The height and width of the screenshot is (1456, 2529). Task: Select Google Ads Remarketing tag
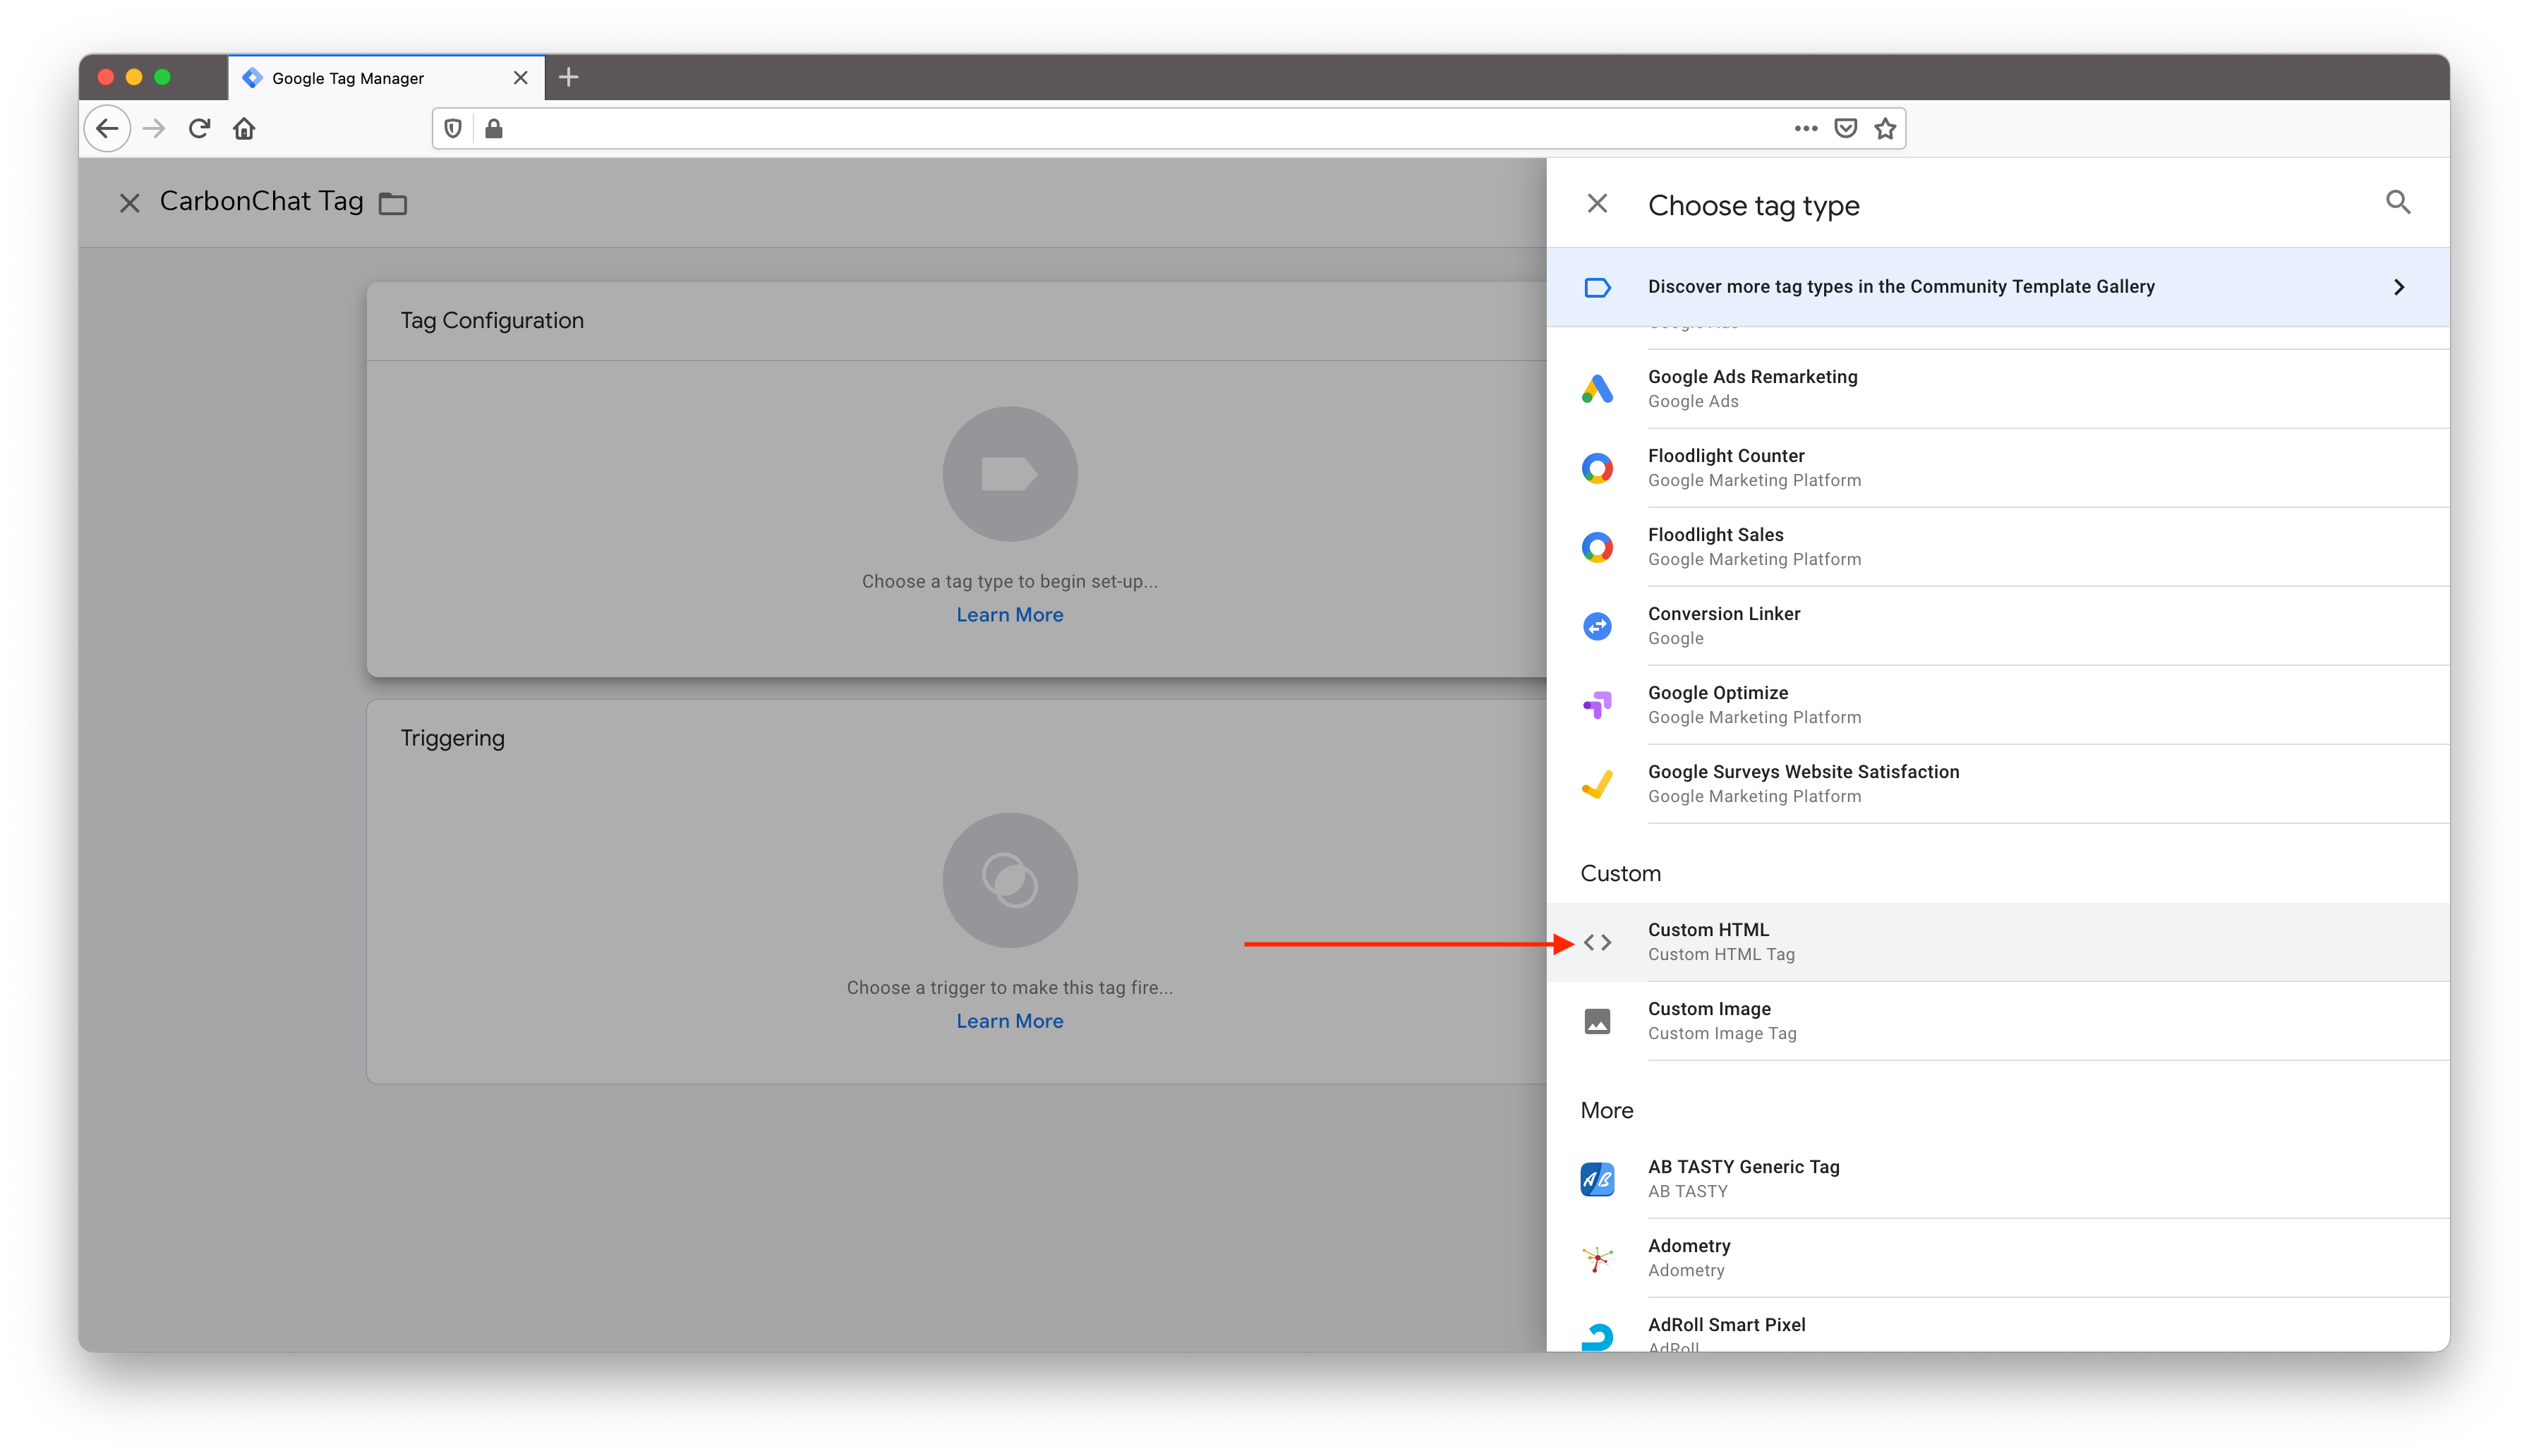pyautogui.click(x=1752, y=388)
